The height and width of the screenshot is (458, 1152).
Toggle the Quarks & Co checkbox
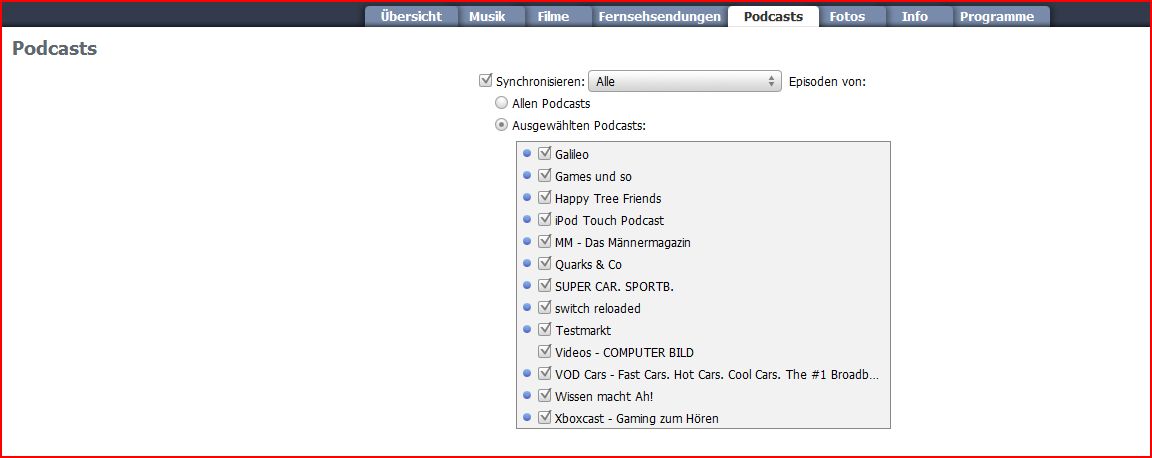(x=544, y=264)
